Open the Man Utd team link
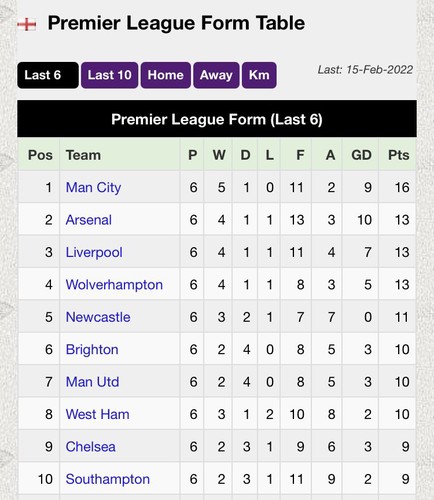 click(92, 382)
